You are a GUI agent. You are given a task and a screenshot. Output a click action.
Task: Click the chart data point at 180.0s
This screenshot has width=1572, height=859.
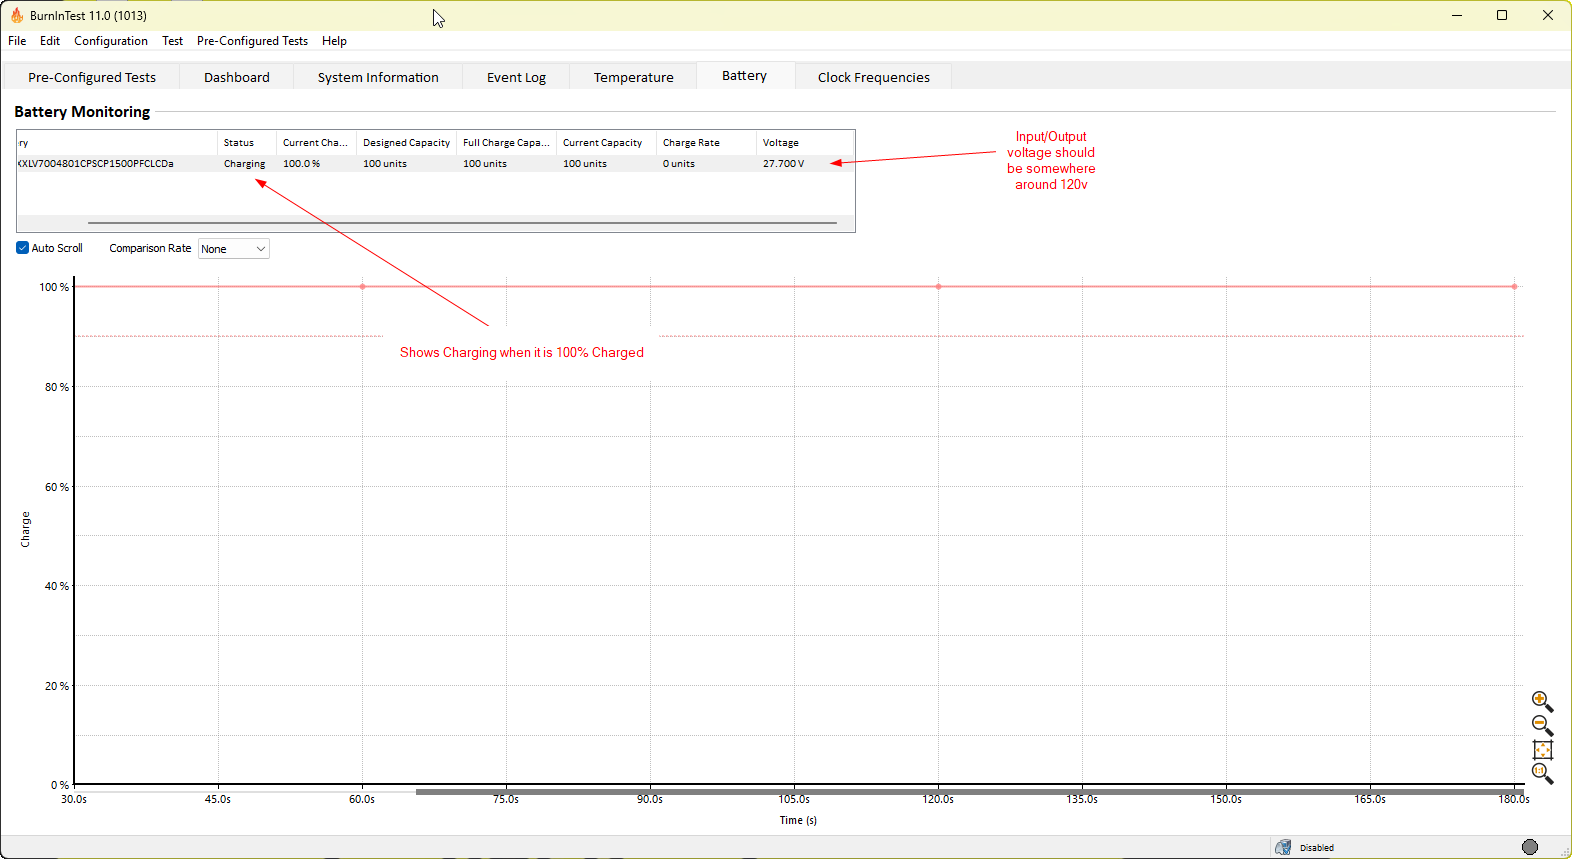1514,287
